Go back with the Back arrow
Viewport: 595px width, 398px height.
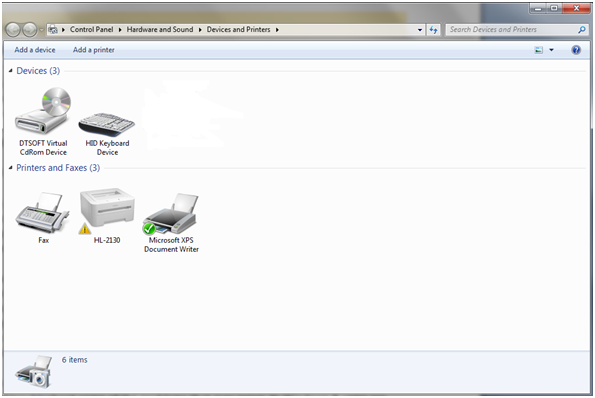(x=13, y=29)
